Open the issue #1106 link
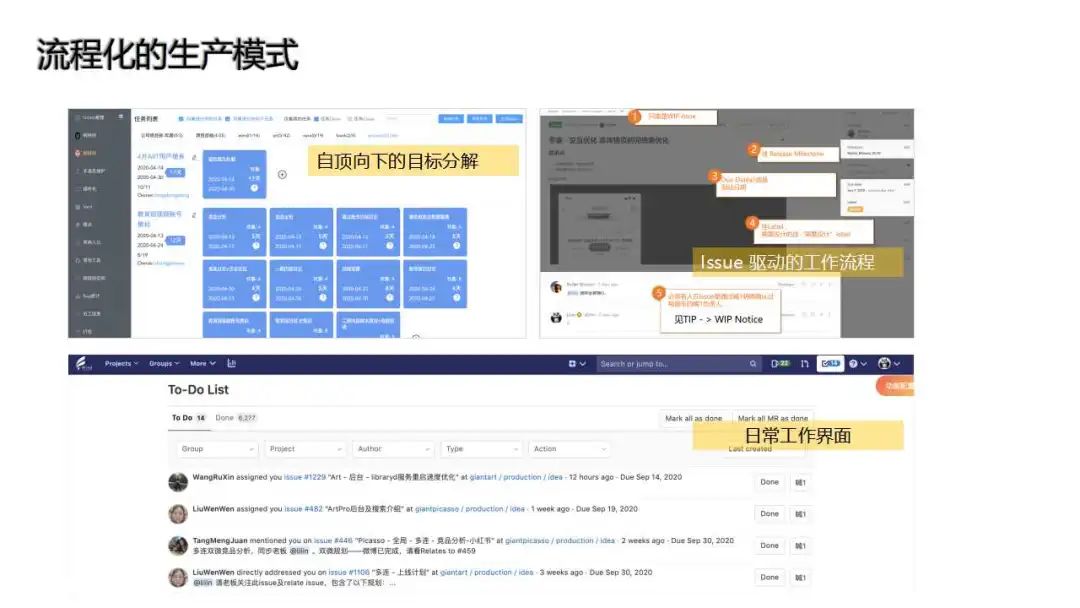Viewport: 1080px width, 608px height. [349, 572]
